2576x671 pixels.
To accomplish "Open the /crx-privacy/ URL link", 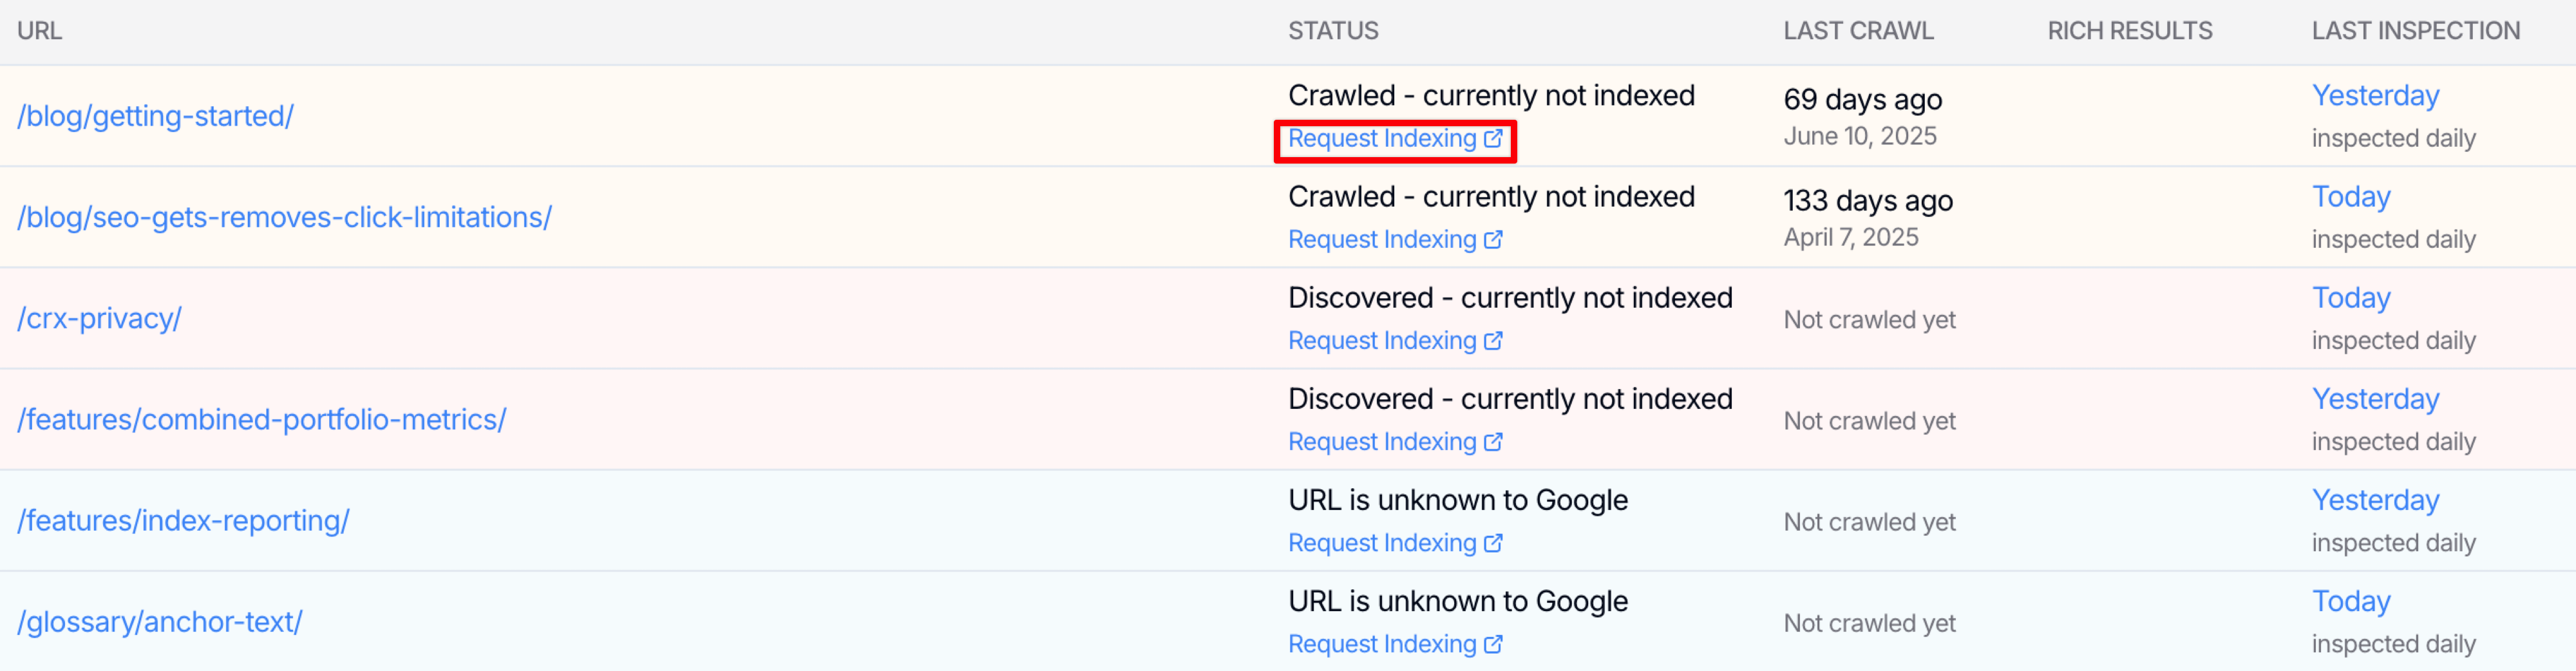I will click(99, 318).
